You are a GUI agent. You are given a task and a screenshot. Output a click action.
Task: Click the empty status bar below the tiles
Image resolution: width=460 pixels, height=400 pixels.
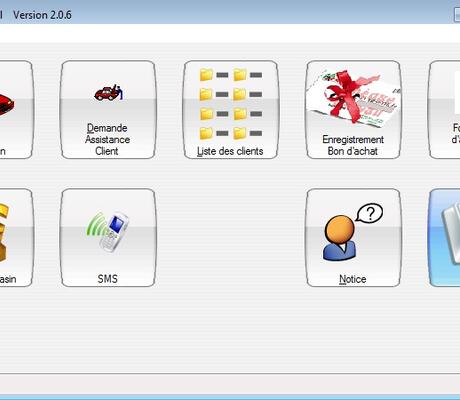click(230, 382)
